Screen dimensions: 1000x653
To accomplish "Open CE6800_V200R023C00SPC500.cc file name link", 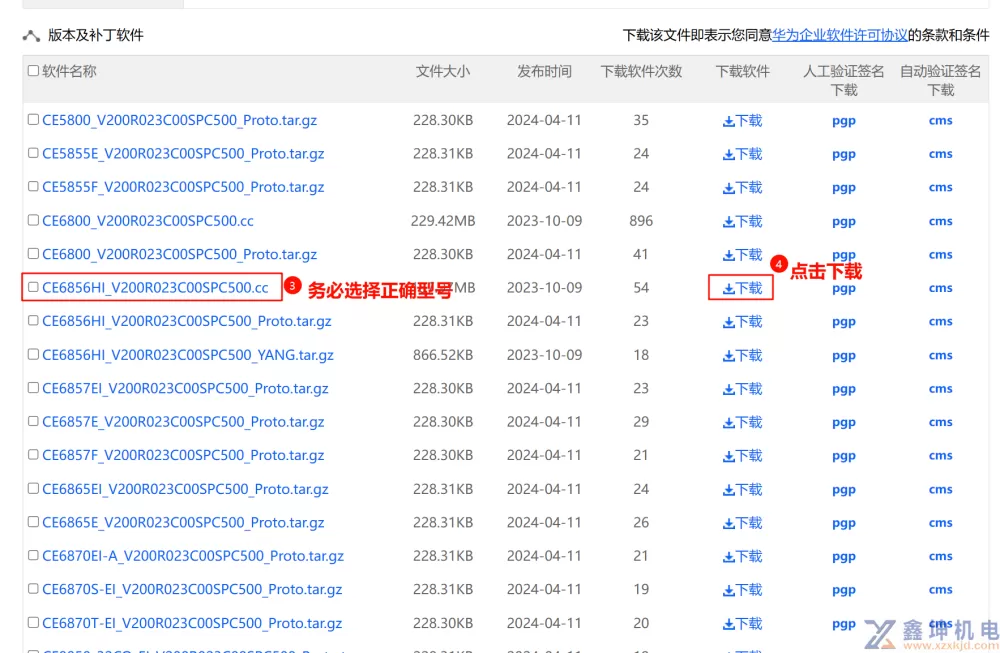I will 148,221.
